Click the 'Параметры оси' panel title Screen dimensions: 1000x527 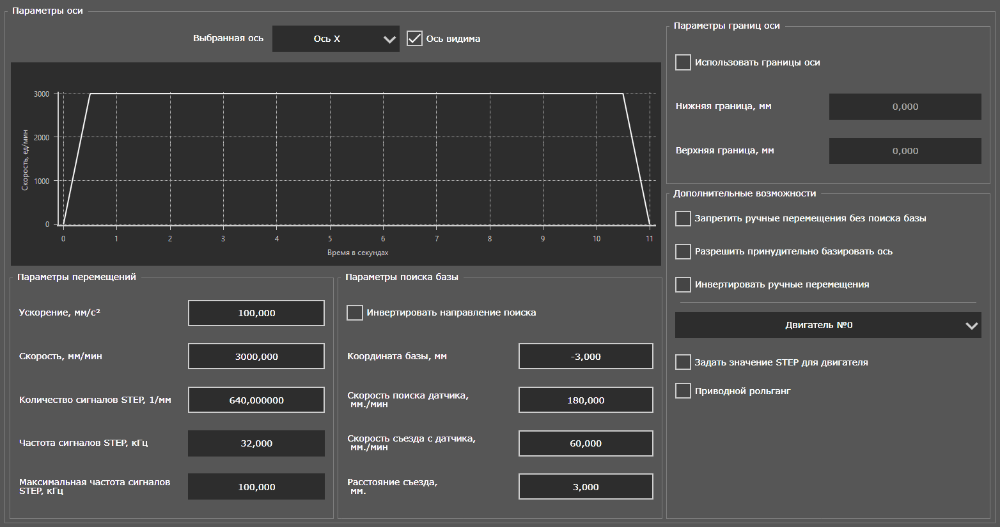pos(47,11)
